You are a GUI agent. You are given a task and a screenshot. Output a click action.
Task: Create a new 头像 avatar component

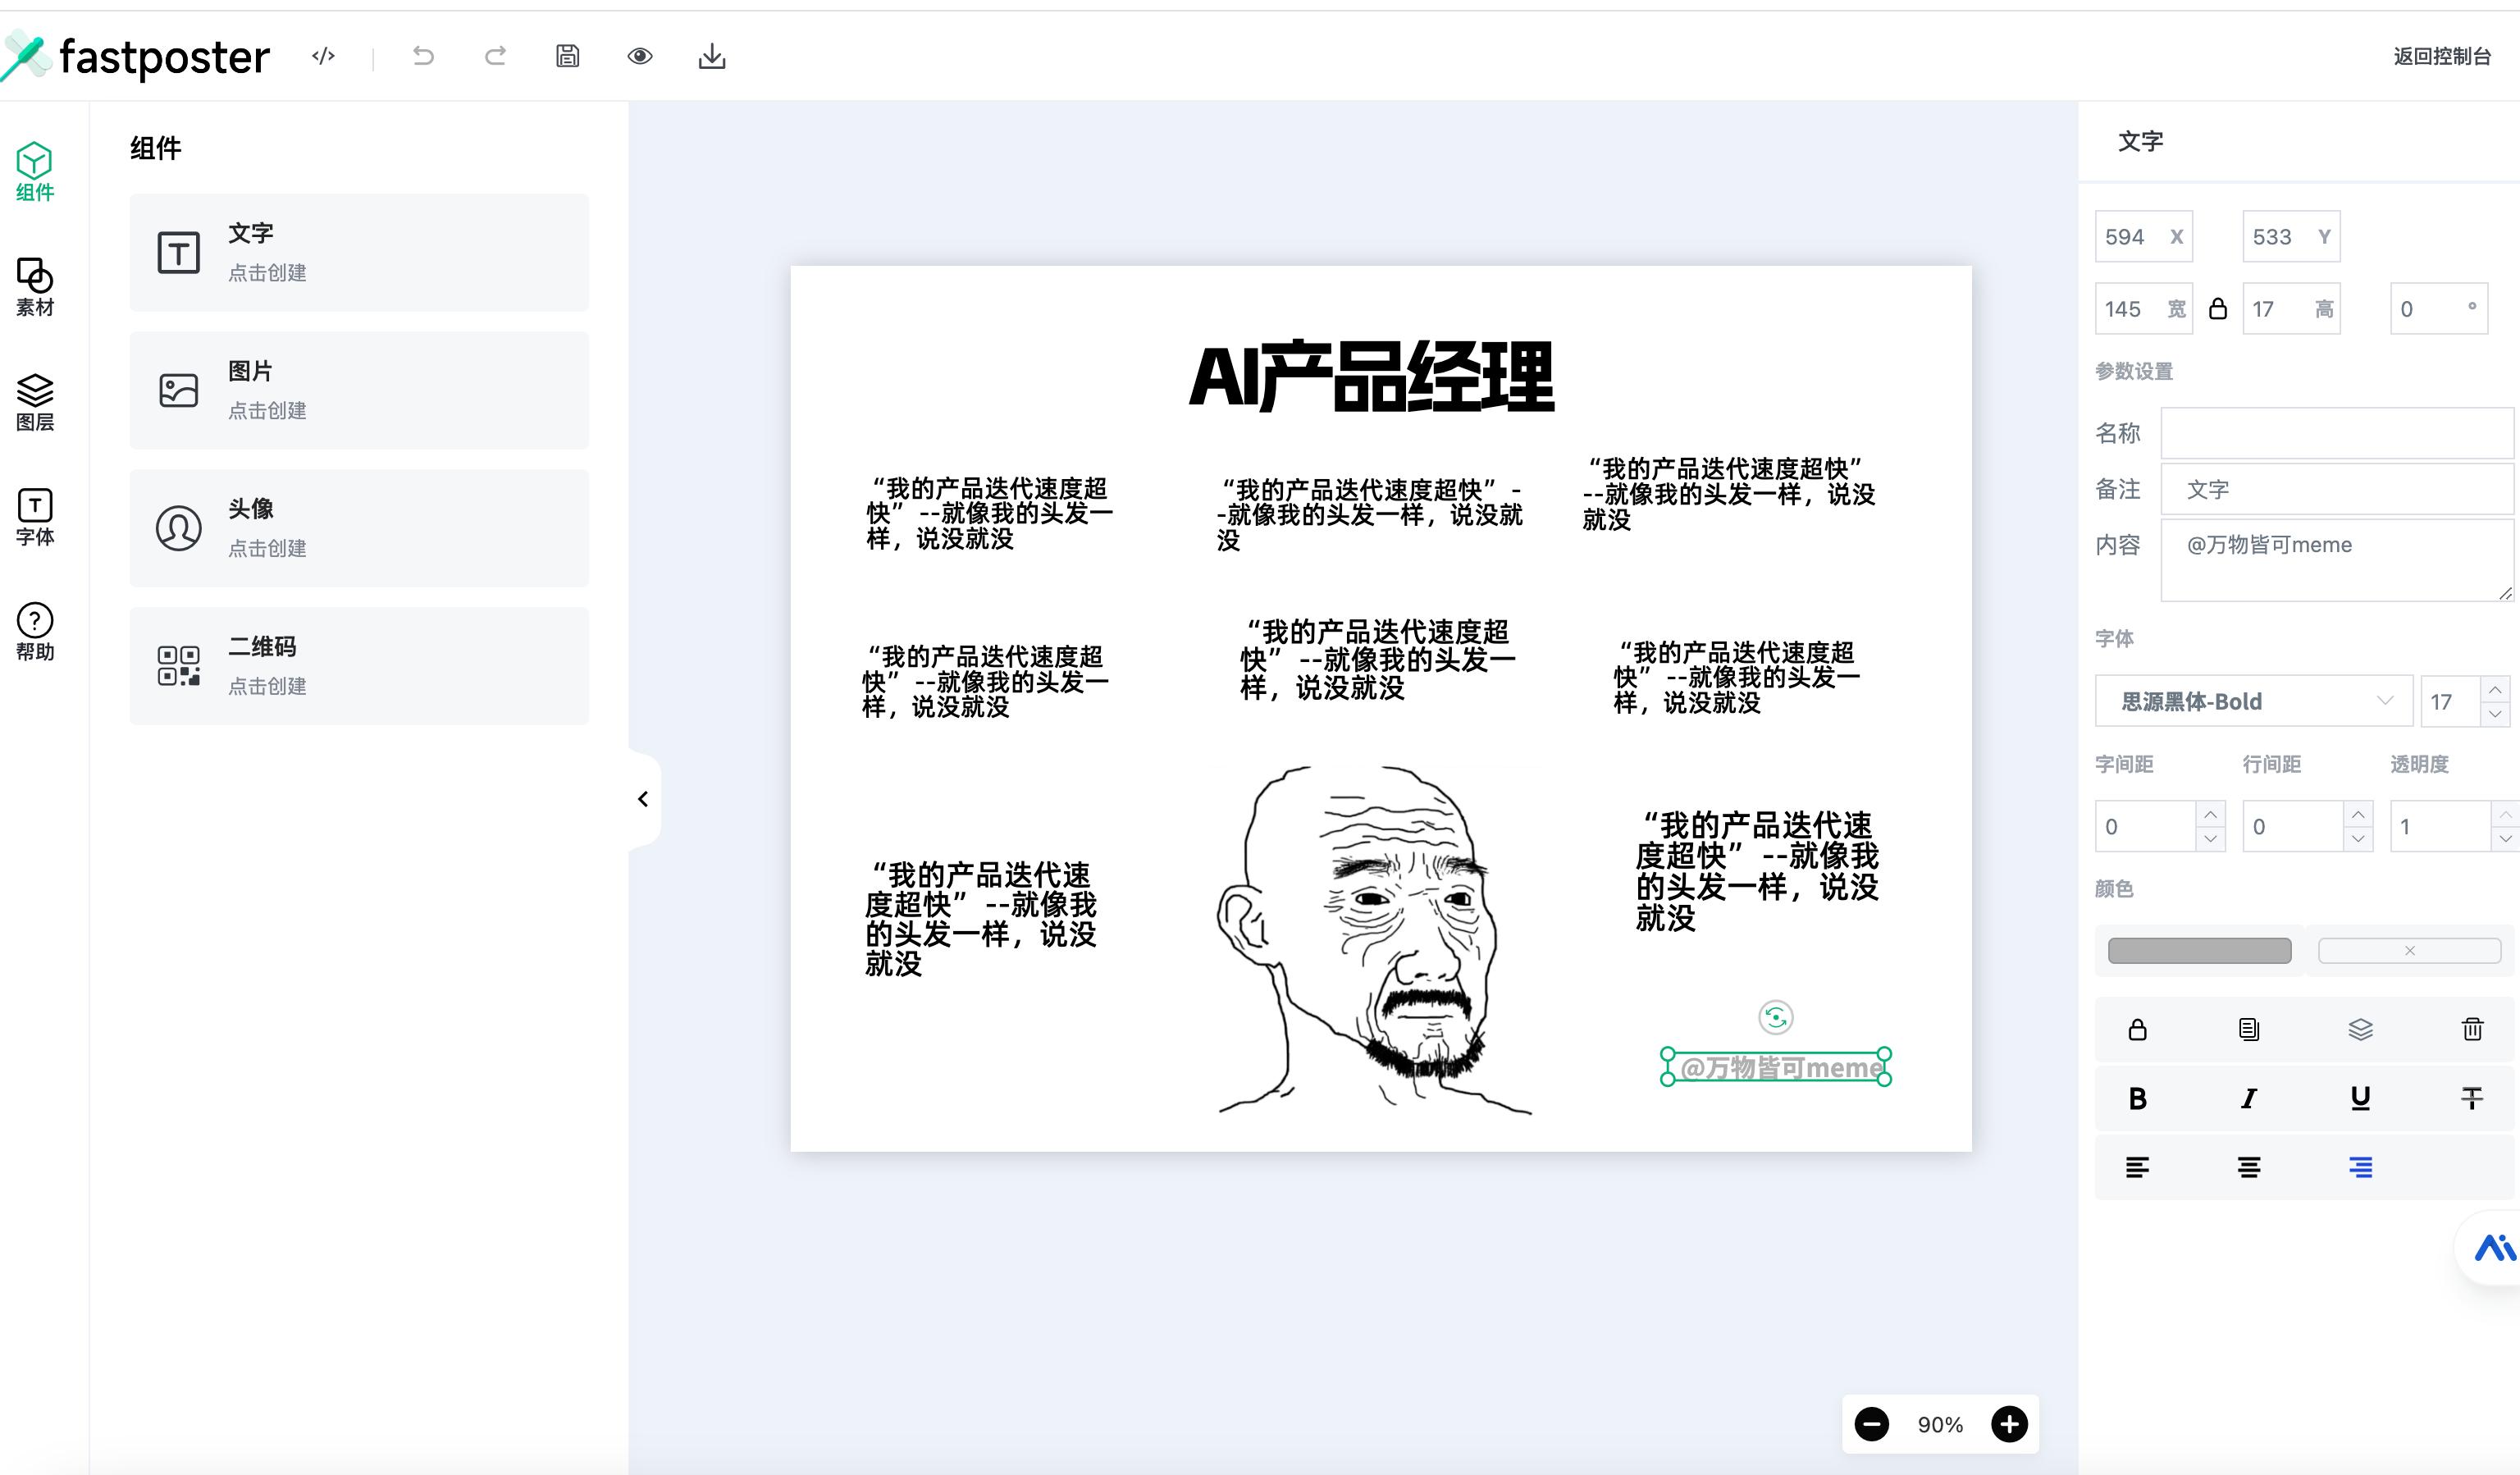coord(359,528)
